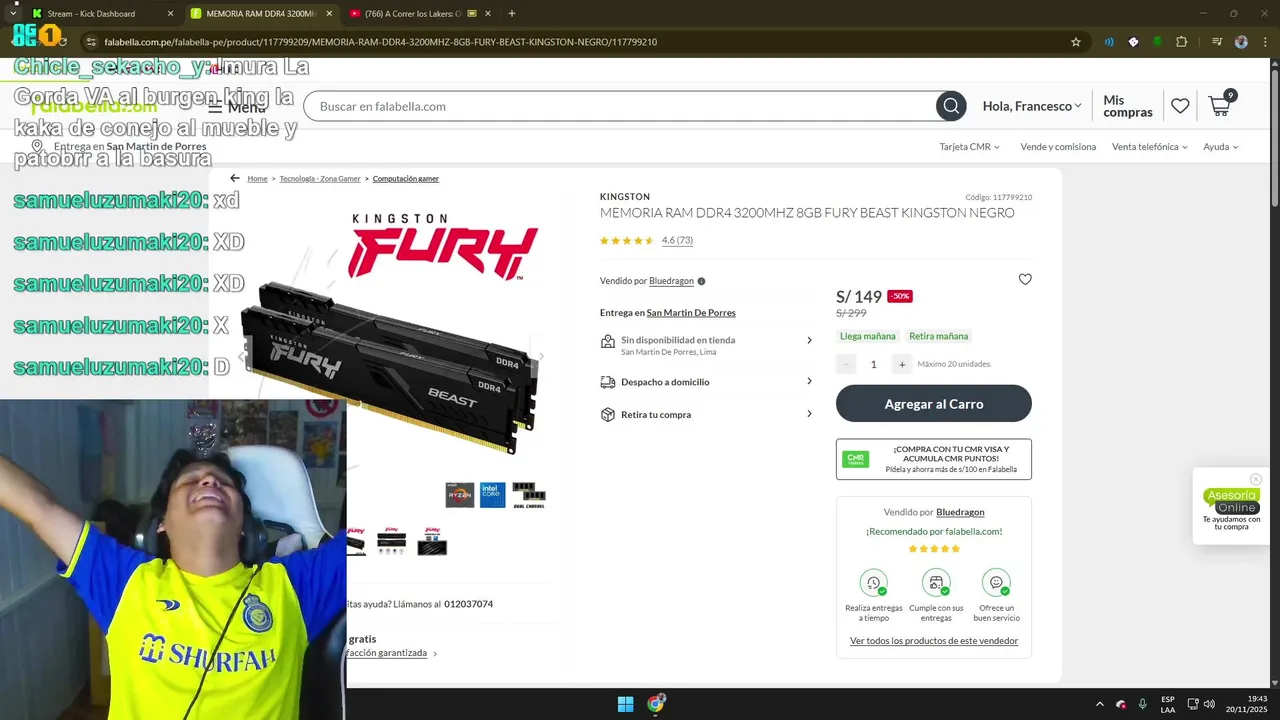
Task: Go to Tecnología - Zona Gamer breadcrumb
Action: [320, 179]
